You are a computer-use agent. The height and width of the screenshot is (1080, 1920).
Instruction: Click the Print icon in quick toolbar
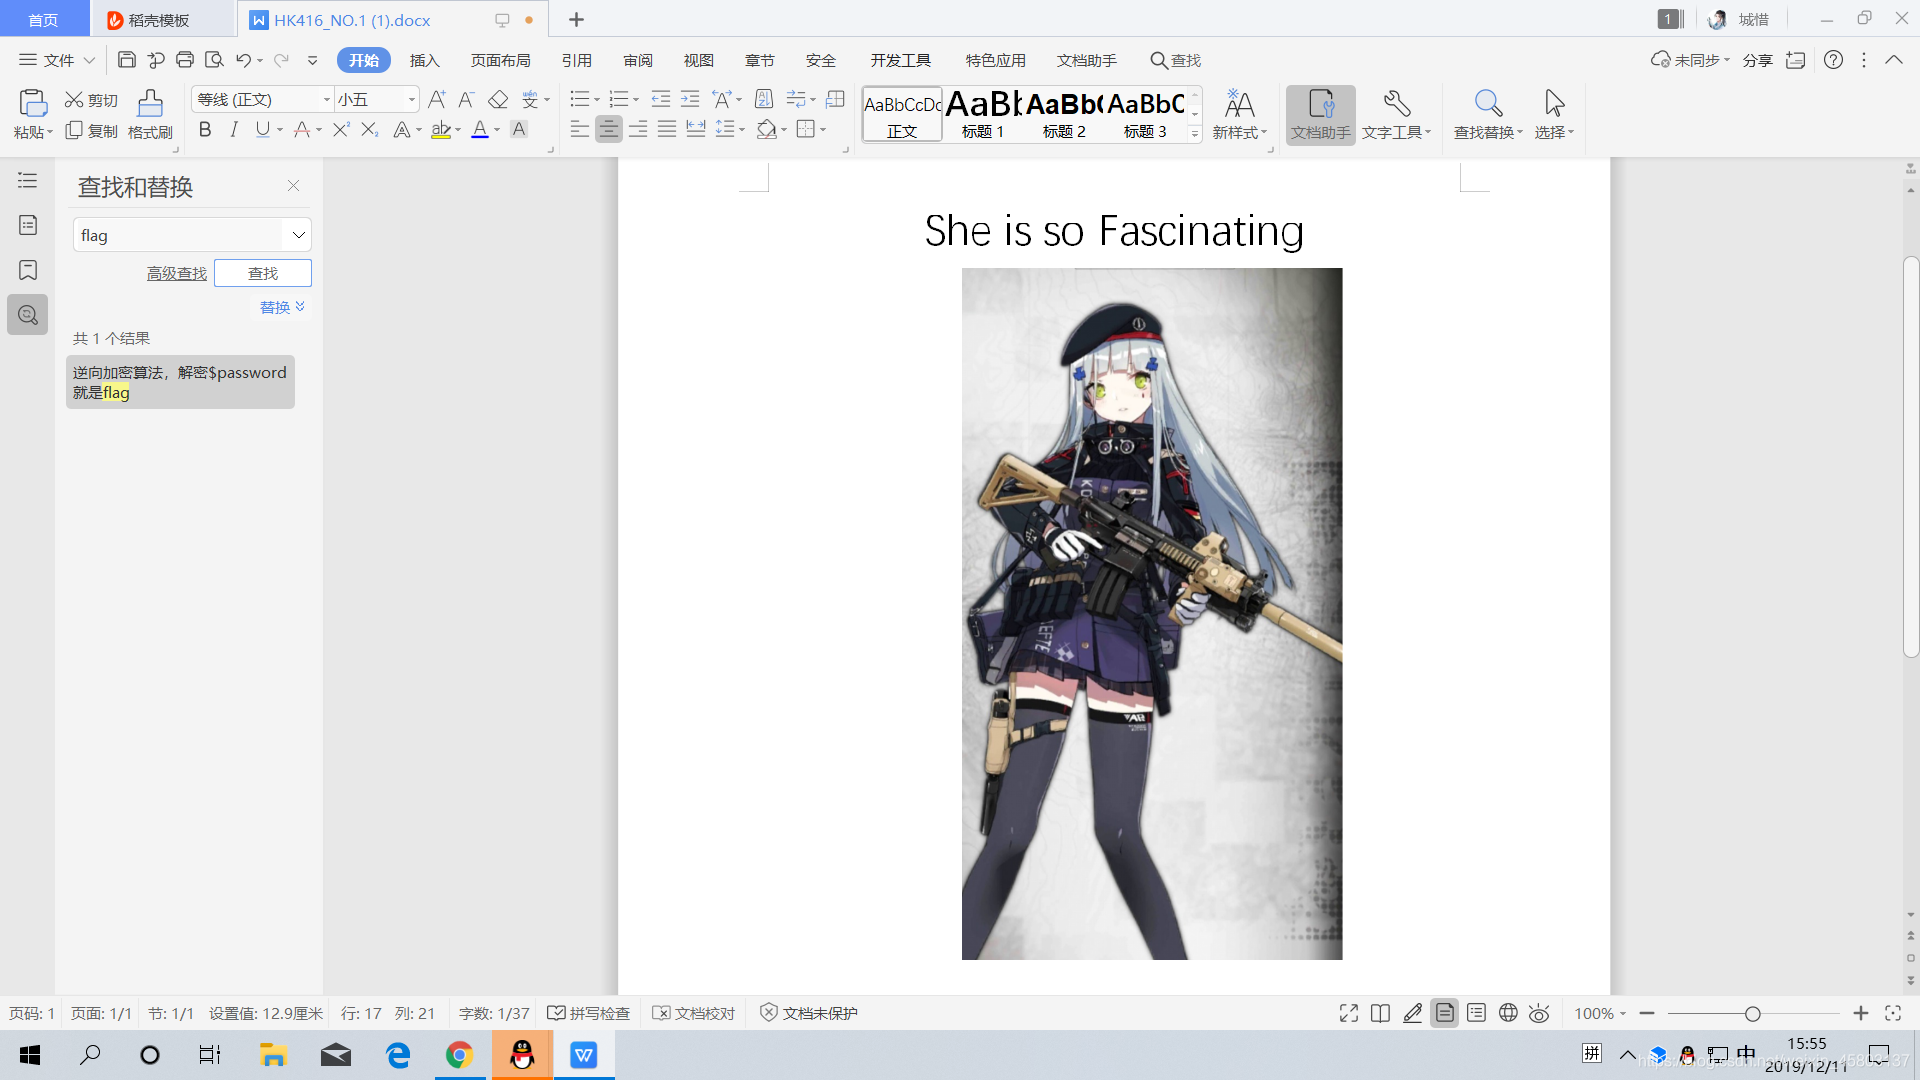coord(185,60)
